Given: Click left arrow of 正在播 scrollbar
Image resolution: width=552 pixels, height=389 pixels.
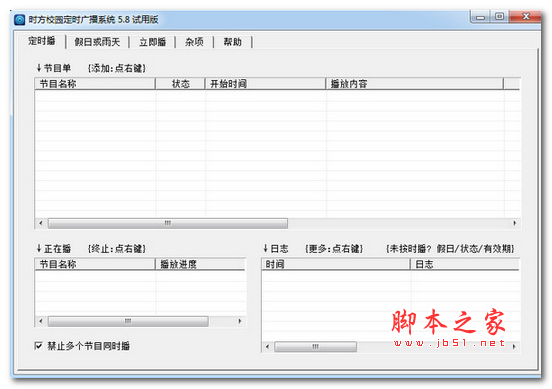Looking at the screenshot, I should [41, 321].
